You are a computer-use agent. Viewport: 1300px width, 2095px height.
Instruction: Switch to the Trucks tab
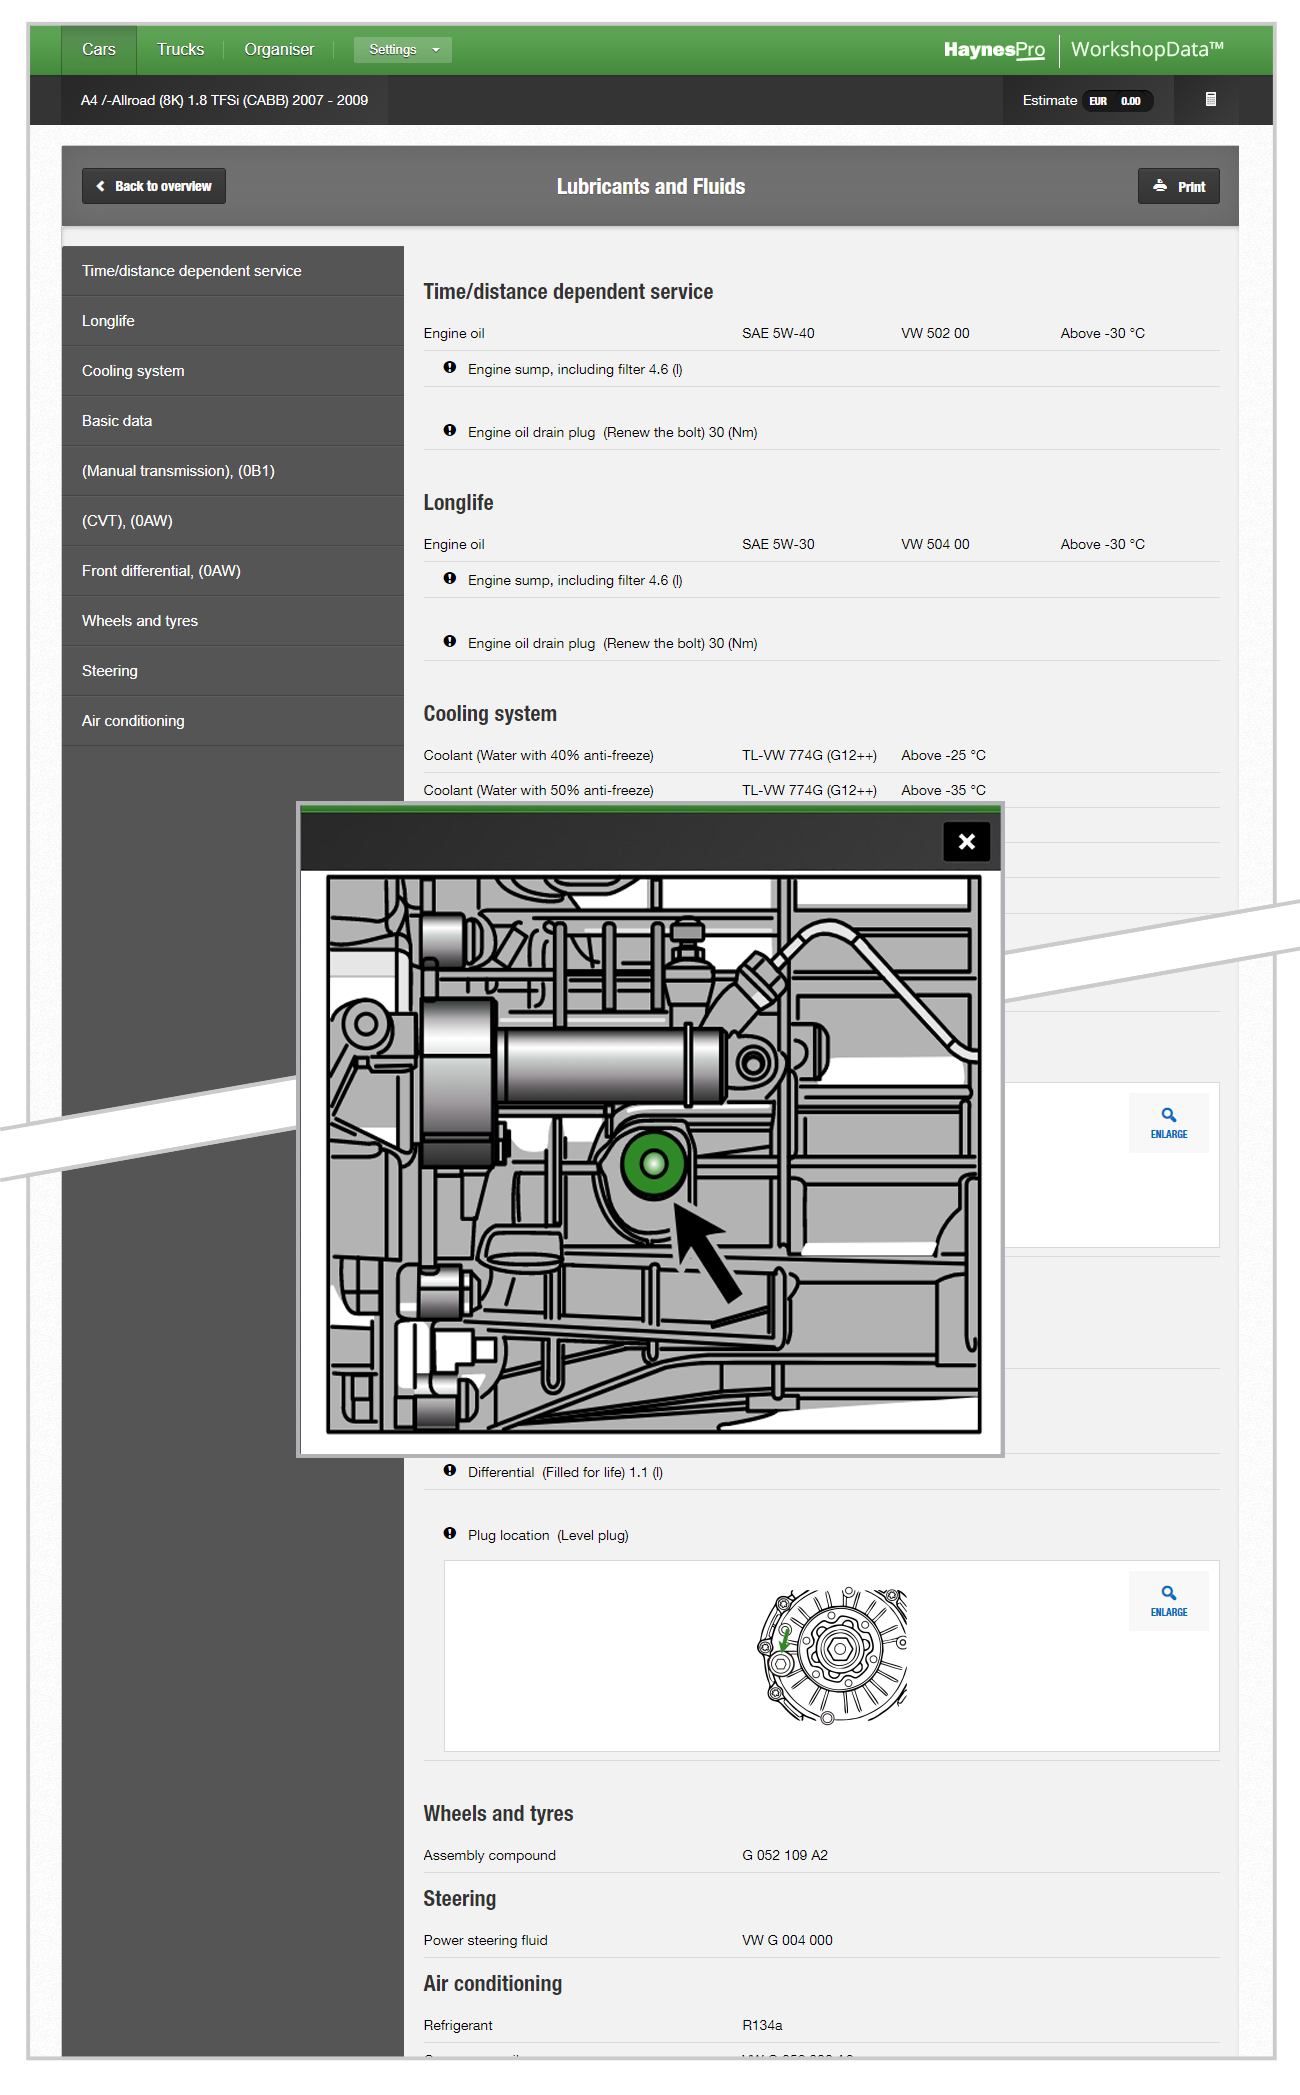pyautogui.click(x=180, y=50)
